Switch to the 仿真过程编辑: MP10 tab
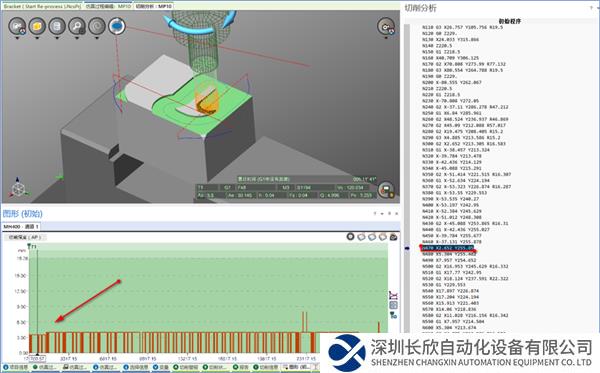Viewport: 600px width, 373px height. 108,7
